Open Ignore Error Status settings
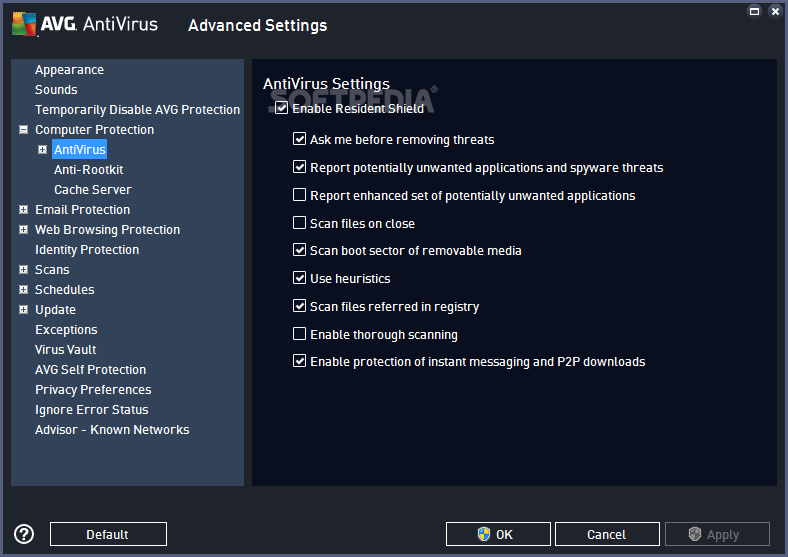The width and height of the screenshot is (788, 557). (92, 410)
